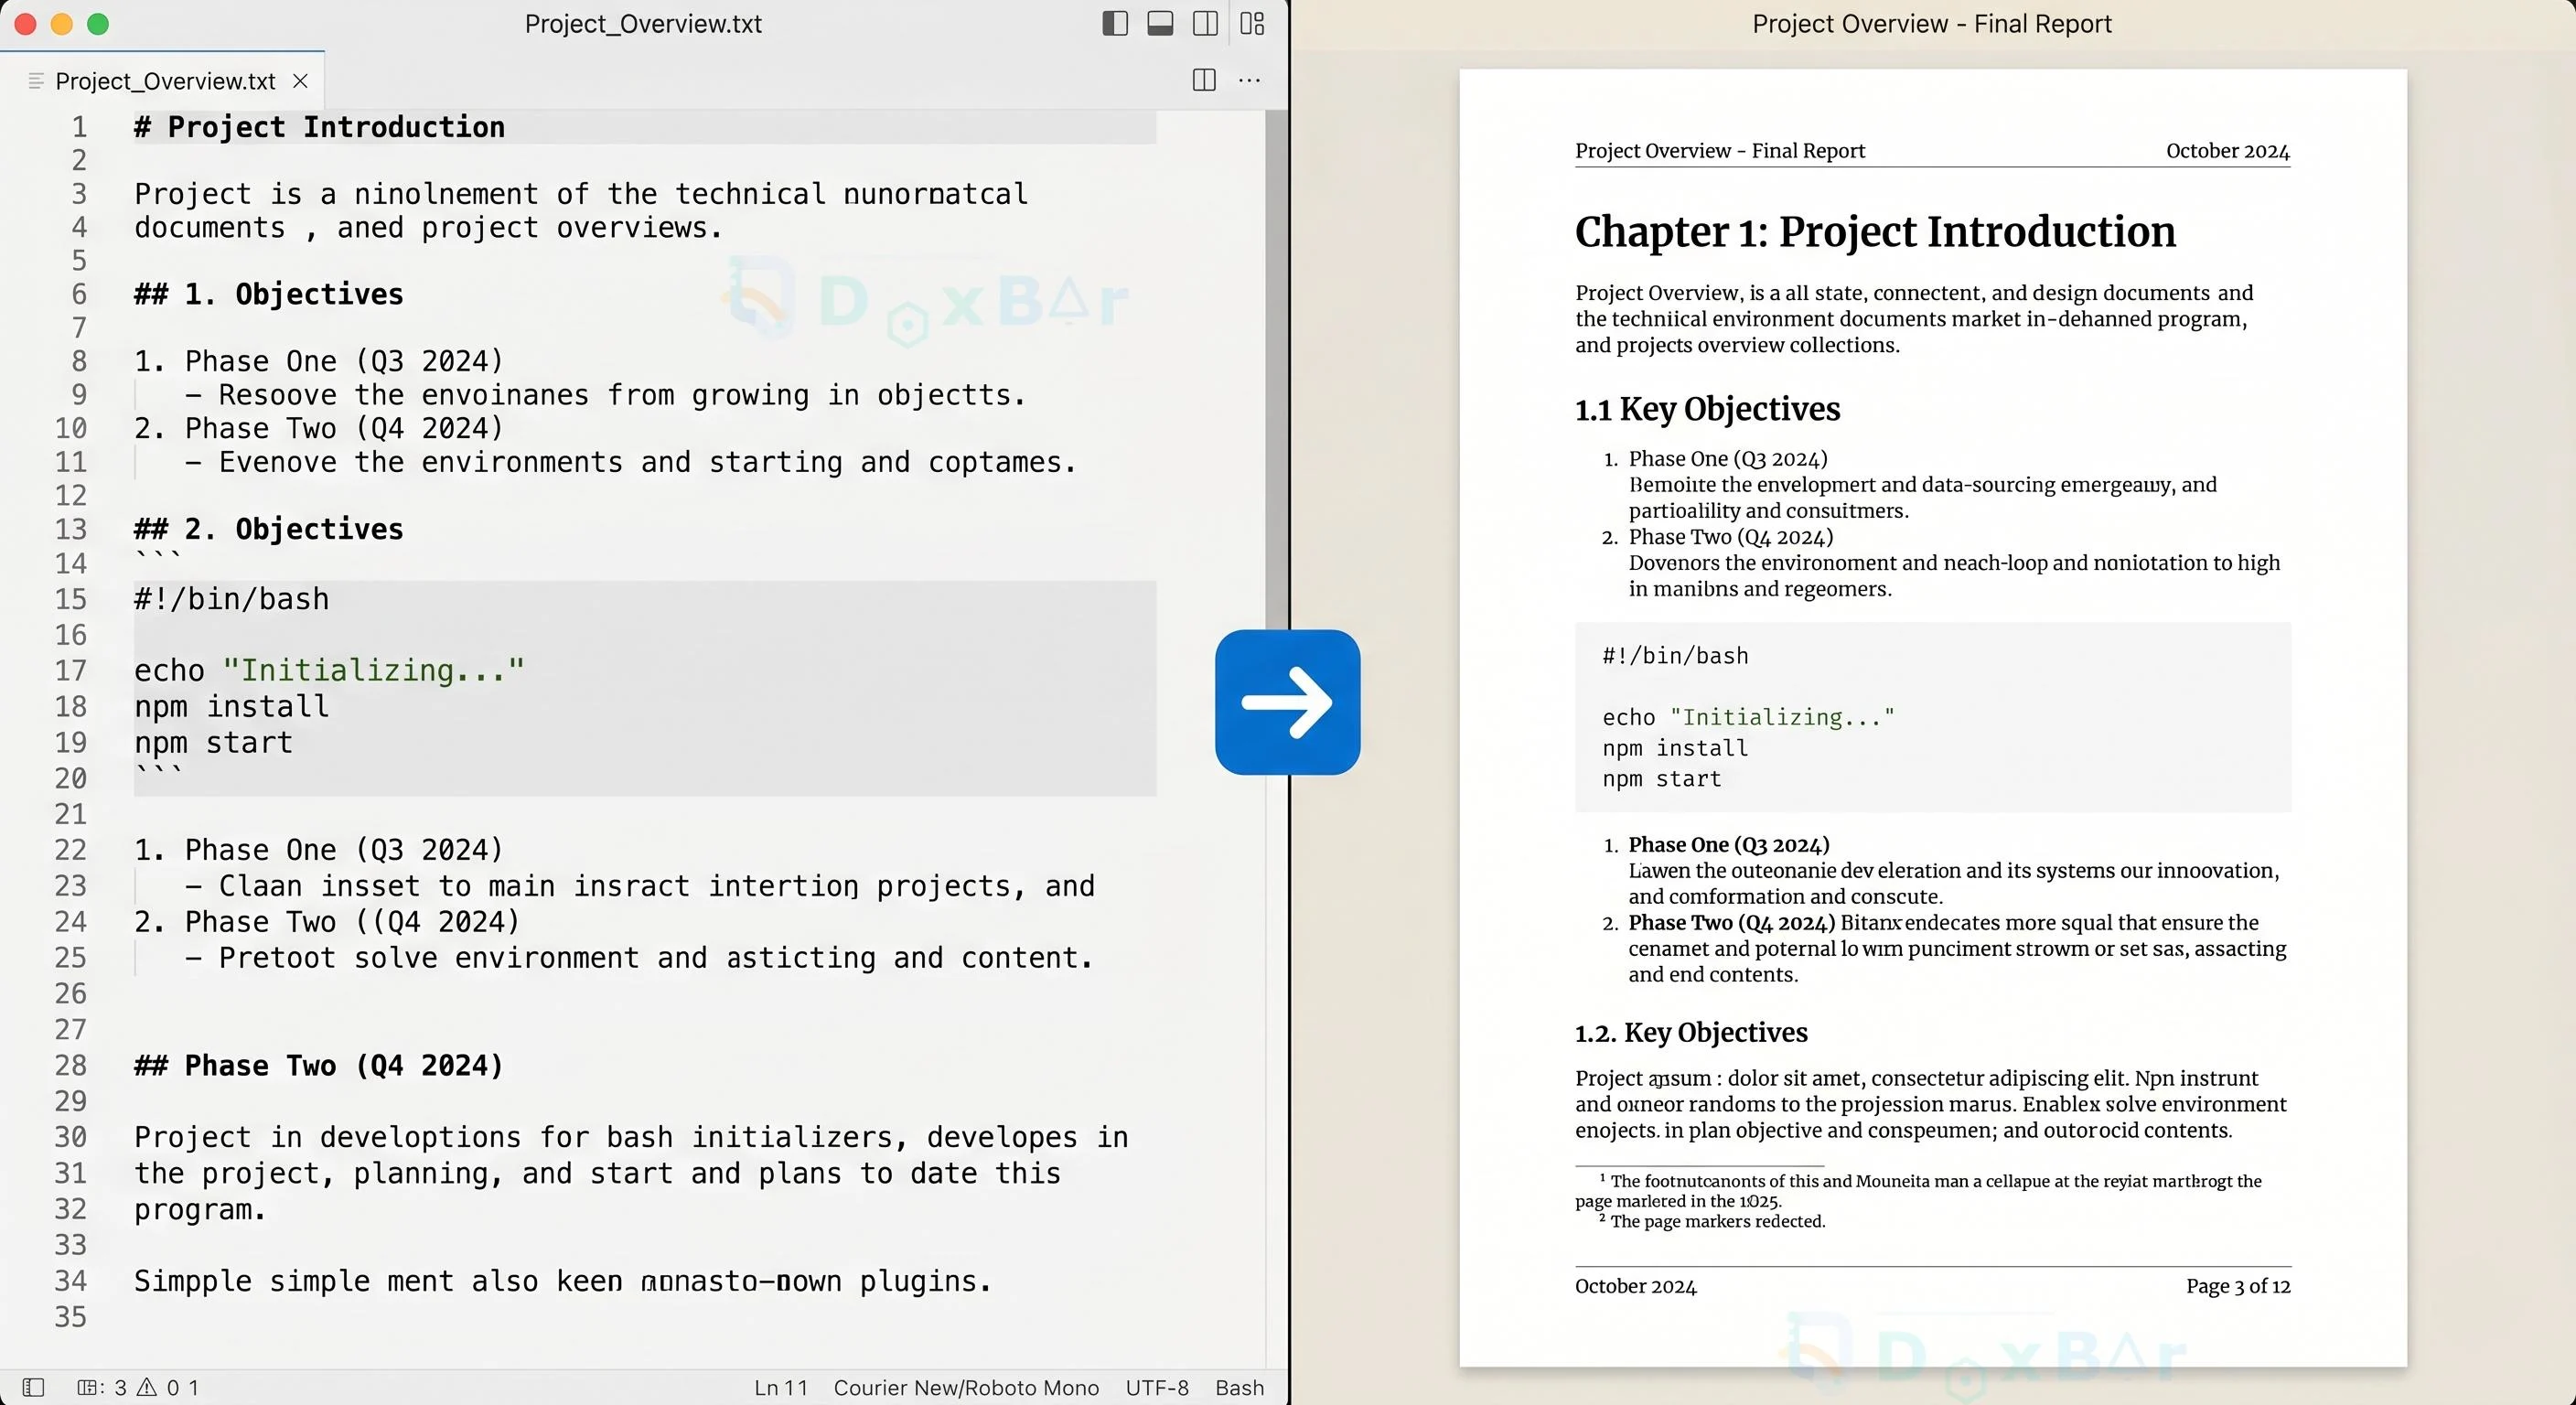The image size is (2576, 1405).
Task: Click line number 15 in the gutter
Action: (x=71, y=599)
